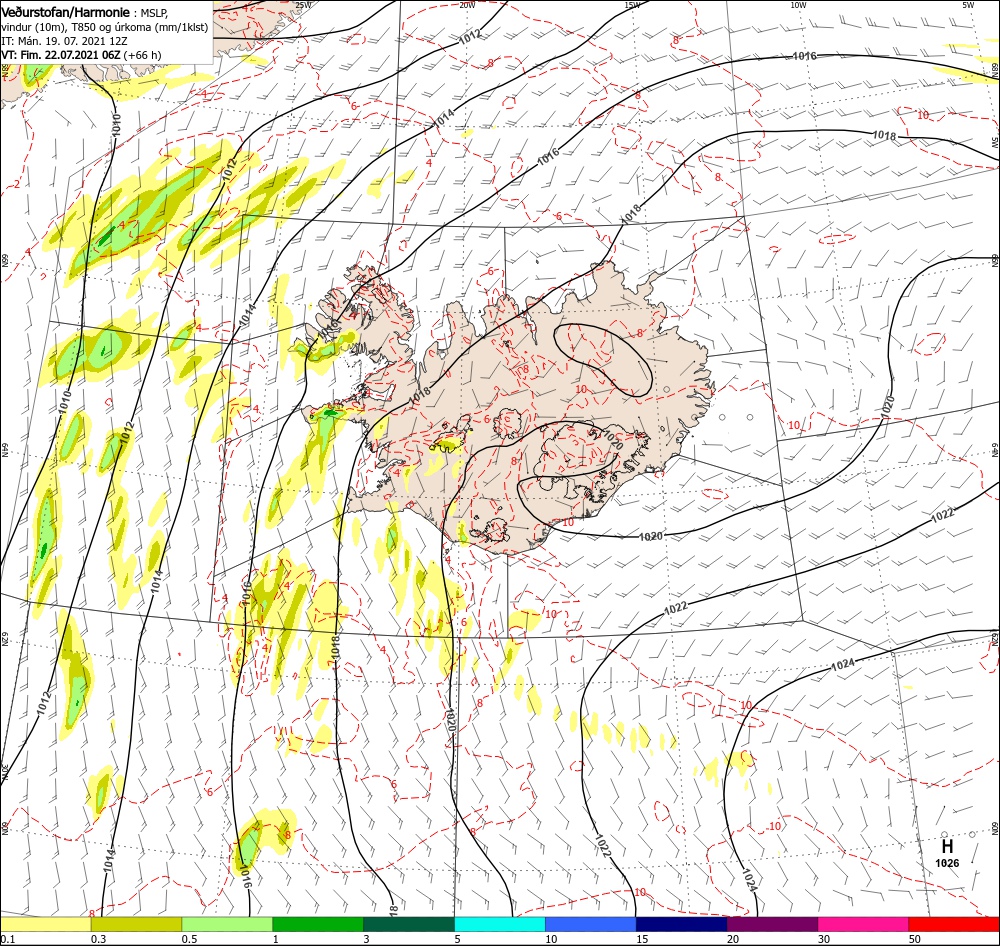Click the 'Veðurstofan/Harmonie' title text
This screenshot has height=946, width=1000.
click(66, 13)
